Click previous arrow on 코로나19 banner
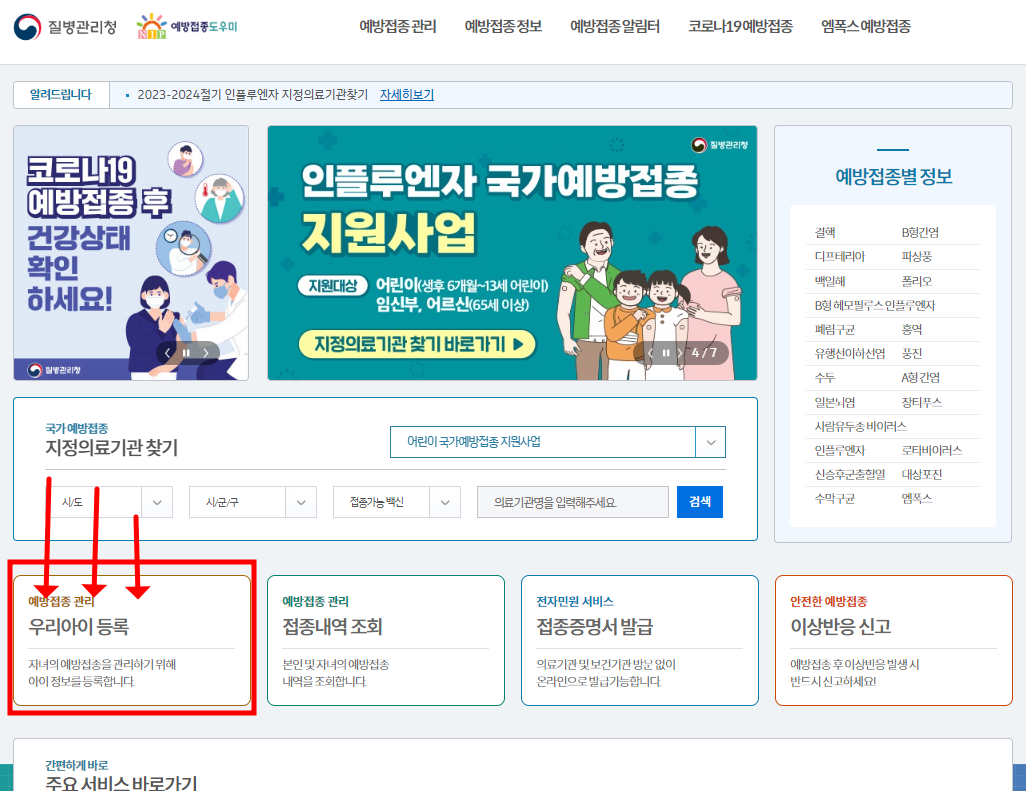This screenshot has width=1026, height=791. [169, 353]
